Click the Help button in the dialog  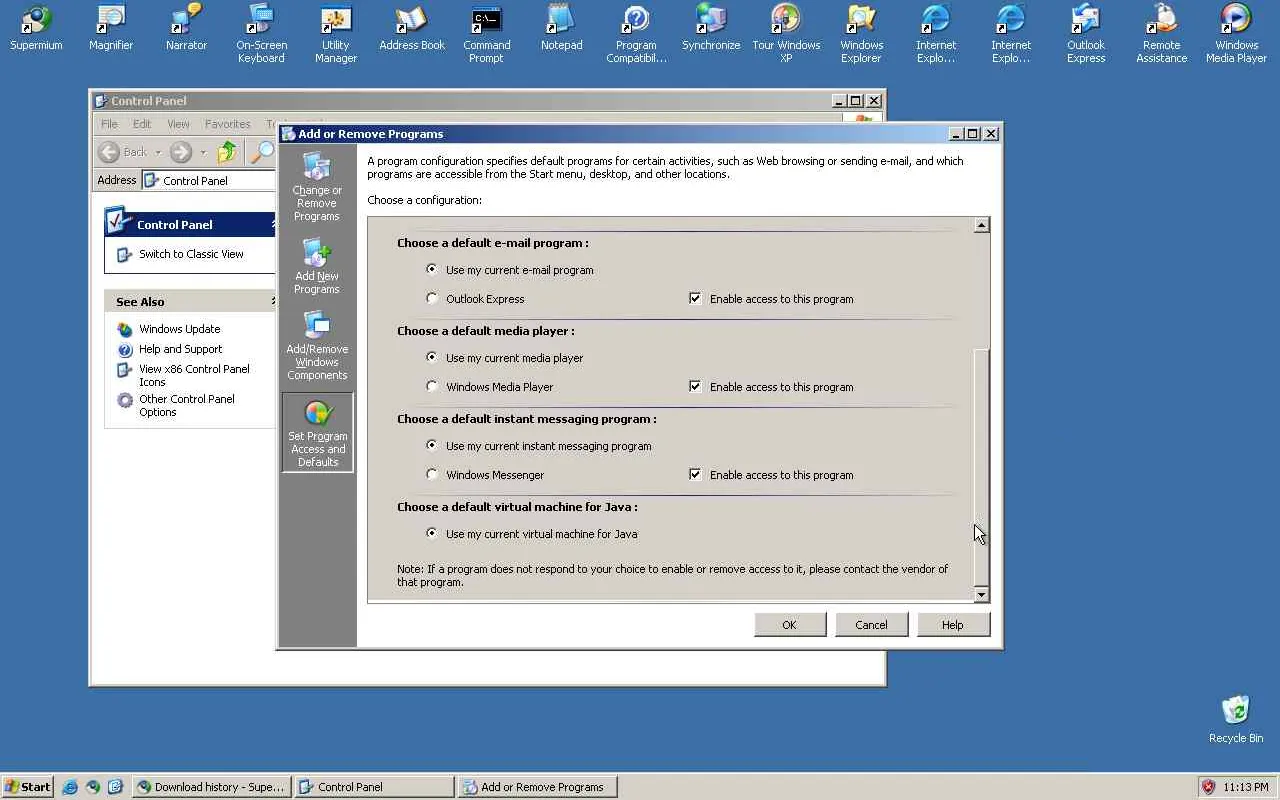coord(952,625)
